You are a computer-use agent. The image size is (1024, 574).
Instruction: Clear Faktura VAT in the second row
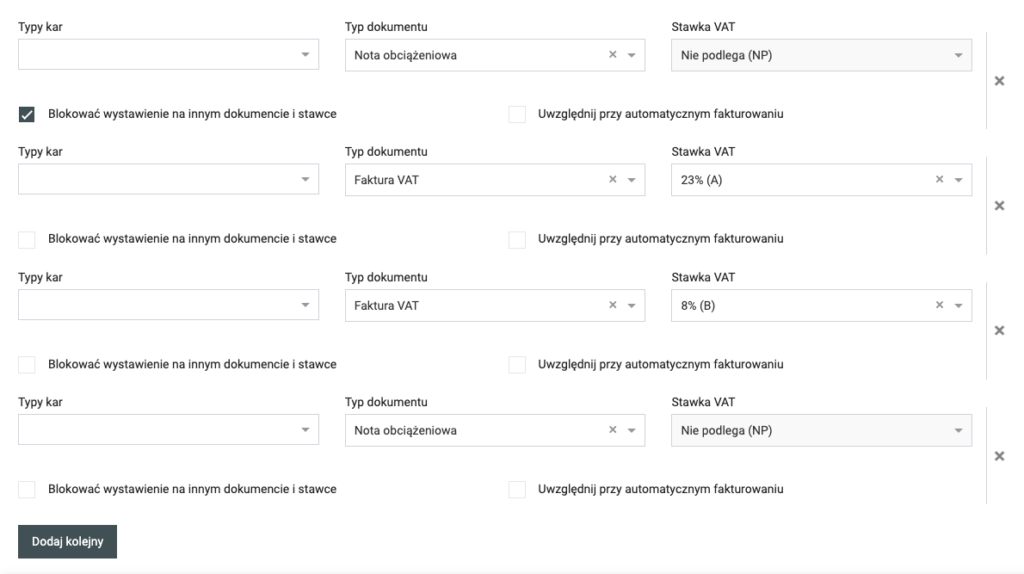613,180
